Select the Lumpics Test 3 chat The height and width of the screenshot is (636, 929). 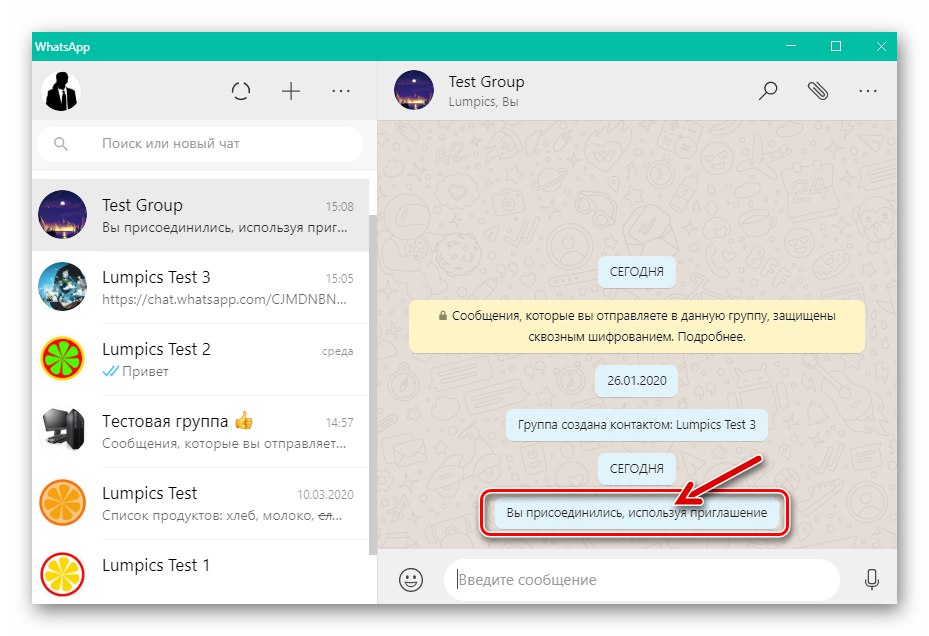pos(200,287)
